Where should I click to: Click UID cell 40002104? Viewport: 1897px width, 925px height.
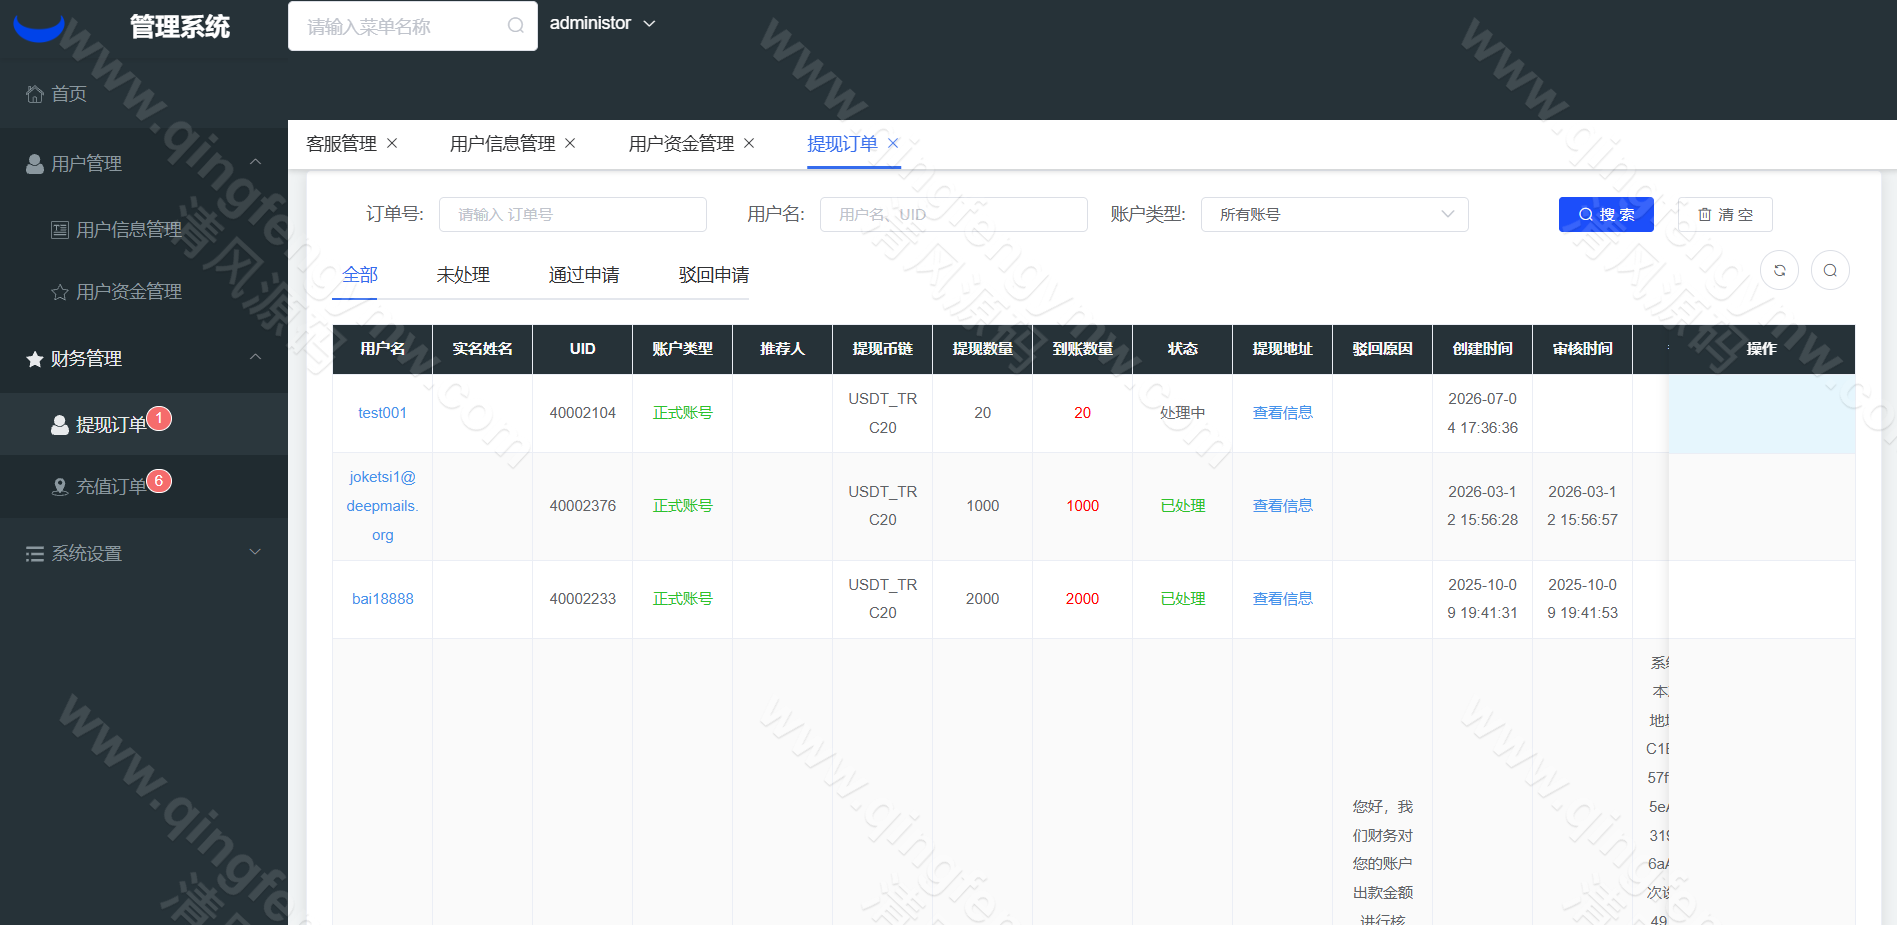click(583, 413)
